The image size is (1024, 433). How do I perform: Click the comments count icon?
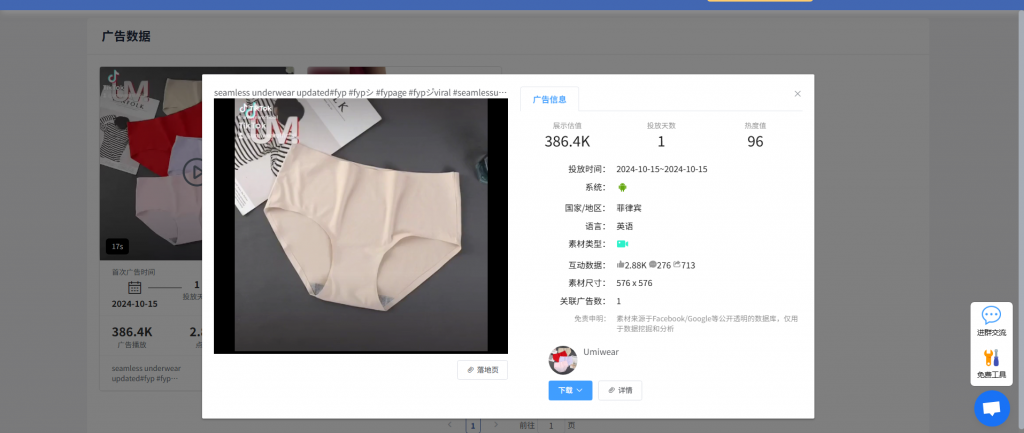coord(652,265)
